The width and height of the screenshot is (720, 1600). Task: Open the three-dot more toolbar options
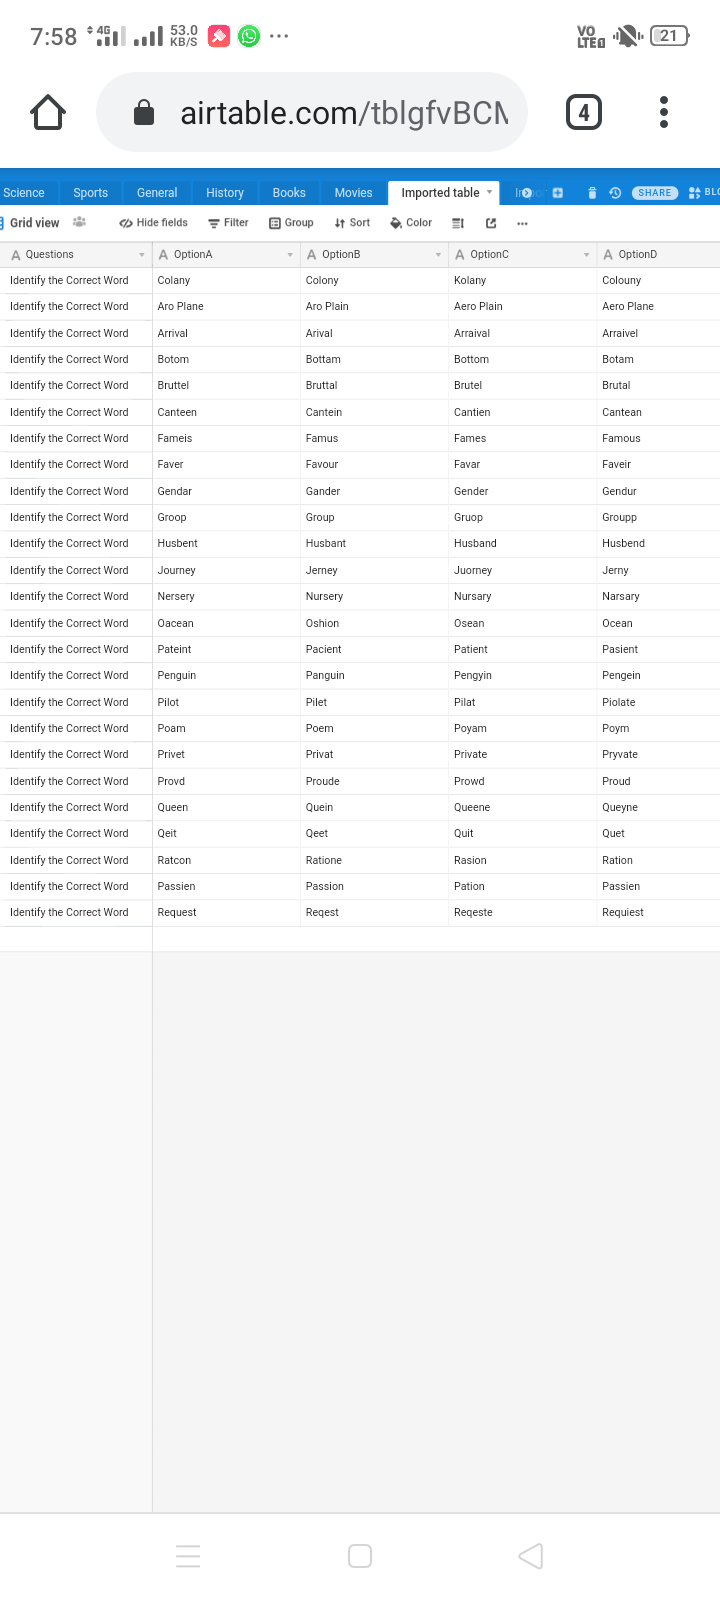coord(522,223)
